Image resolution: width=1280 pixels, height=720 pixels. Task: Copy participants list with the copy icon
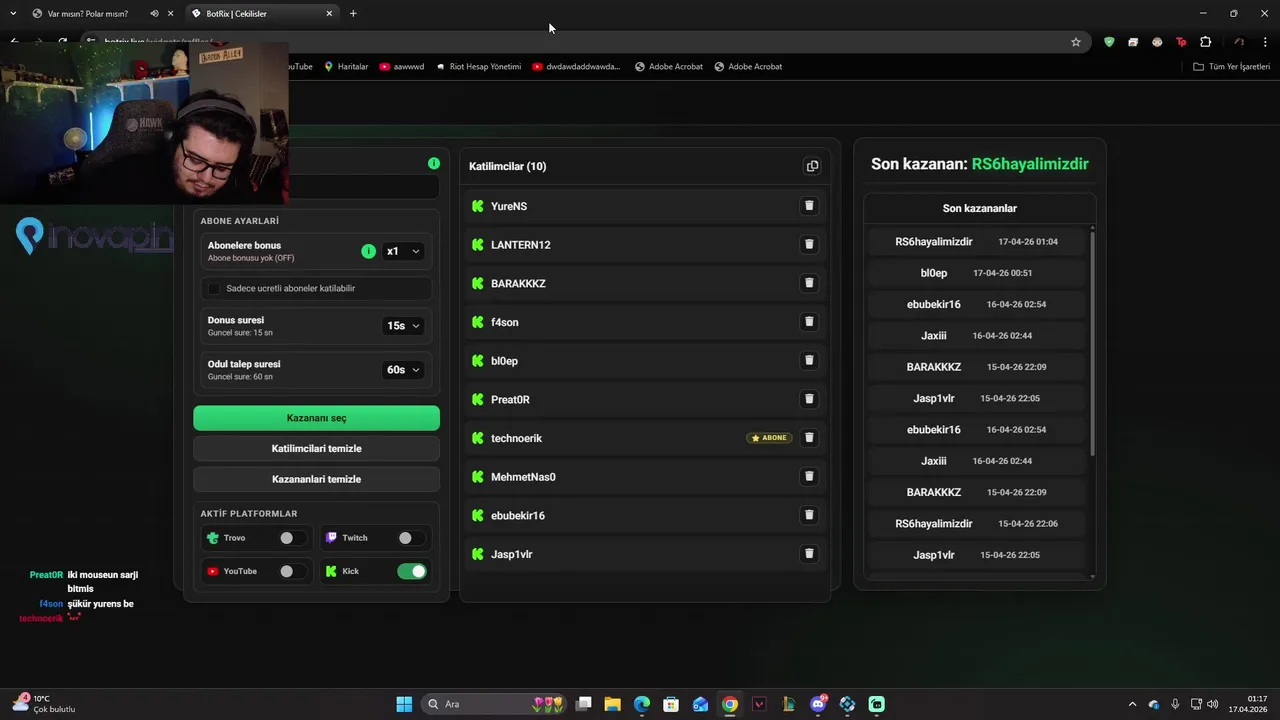point(812,166)
